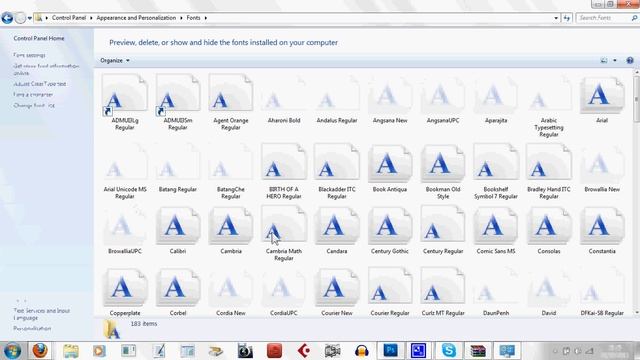Open the Personalization link in sidebar
Viewport: 640px width, 360px height.
click(x=32, y=329)
